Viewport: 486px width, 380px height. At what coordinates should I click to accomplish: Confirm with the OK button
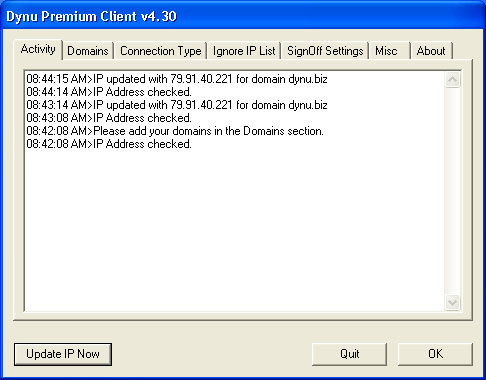click(x=435, y=354)
